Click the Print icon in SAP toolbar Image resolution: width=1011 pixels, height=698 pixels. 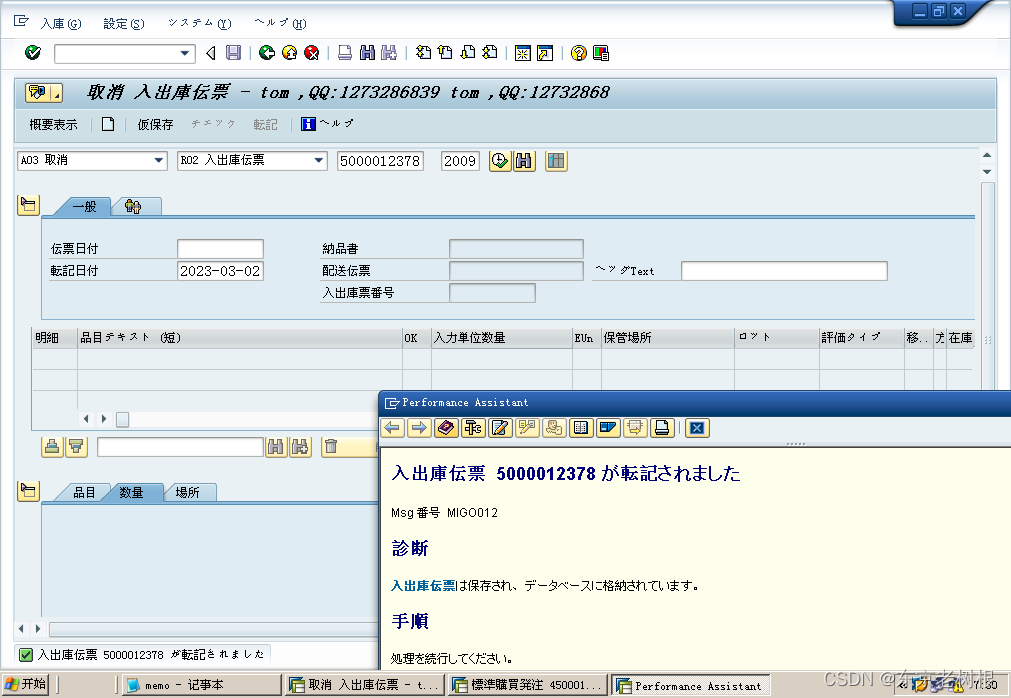point(344,53)
